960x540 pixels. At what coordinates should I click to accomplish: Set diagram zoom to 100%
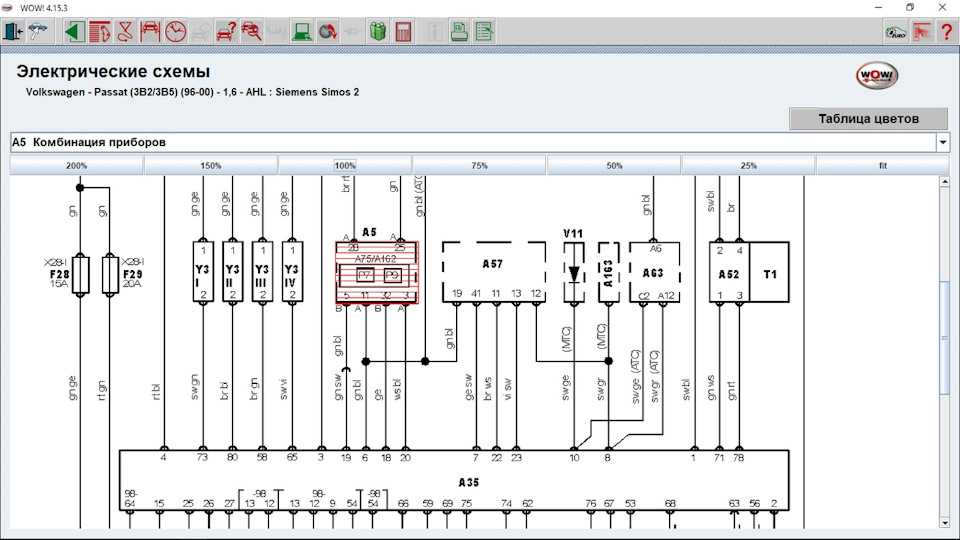[345, 165]
